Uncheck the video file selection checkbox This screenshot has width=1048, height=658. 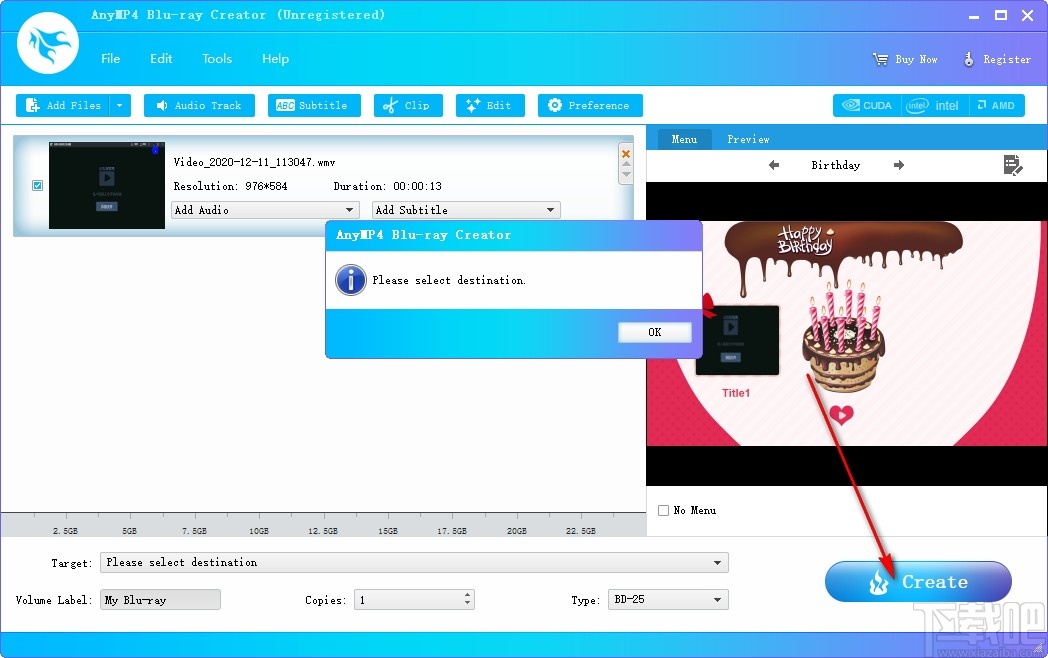click(37, 185)
